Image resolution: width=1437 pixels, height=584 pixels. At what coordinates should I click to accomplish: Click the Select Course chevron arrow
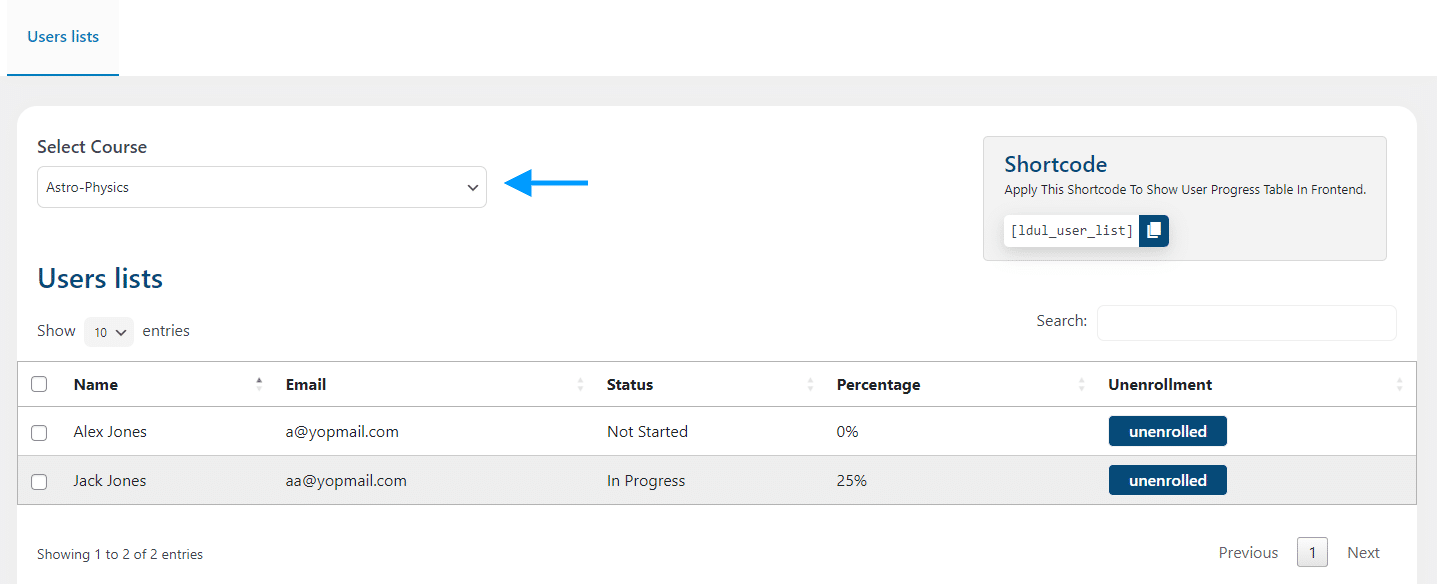pyautogui.click(x=473, y=188)
